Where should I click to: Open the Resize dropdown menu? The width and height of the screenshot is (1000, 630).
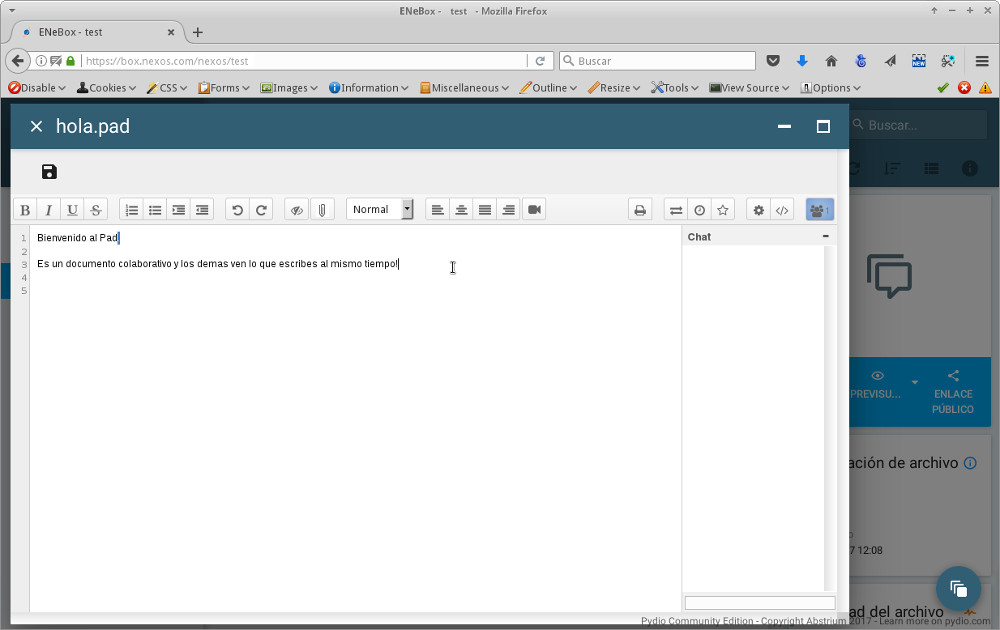click(614, 87)
